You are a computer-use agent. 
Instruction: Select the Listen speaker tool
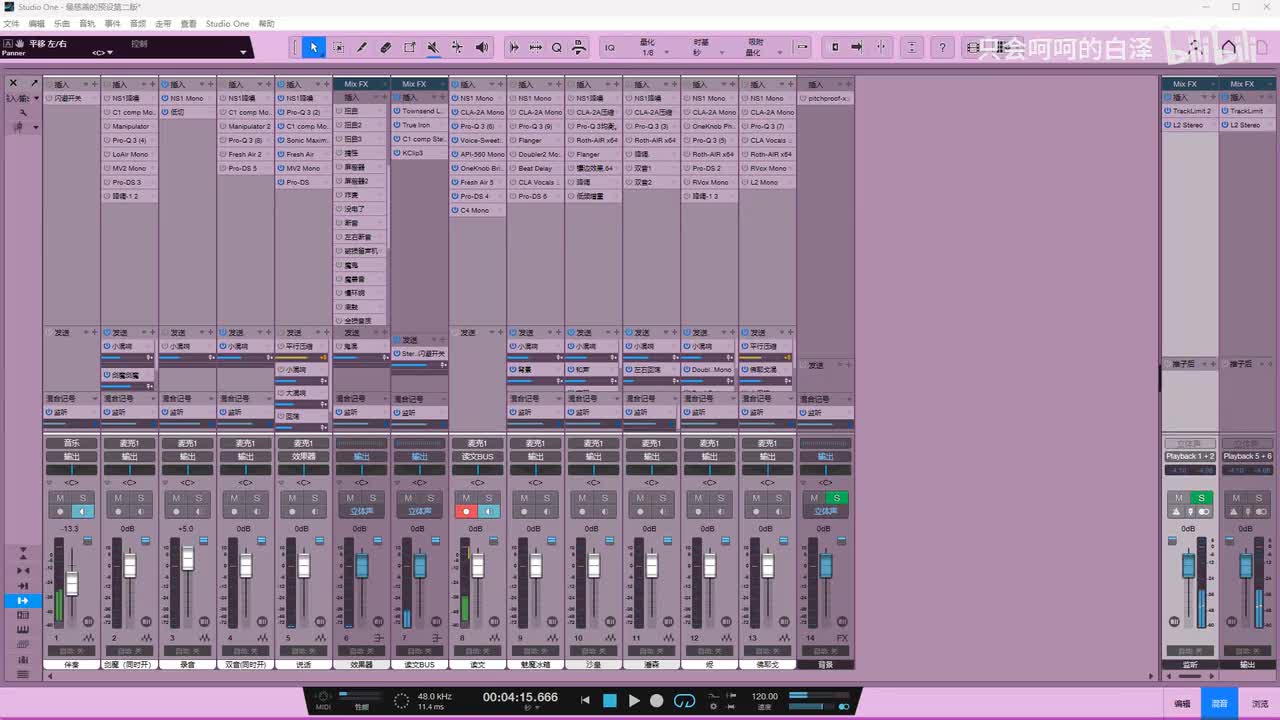[482, 47]
